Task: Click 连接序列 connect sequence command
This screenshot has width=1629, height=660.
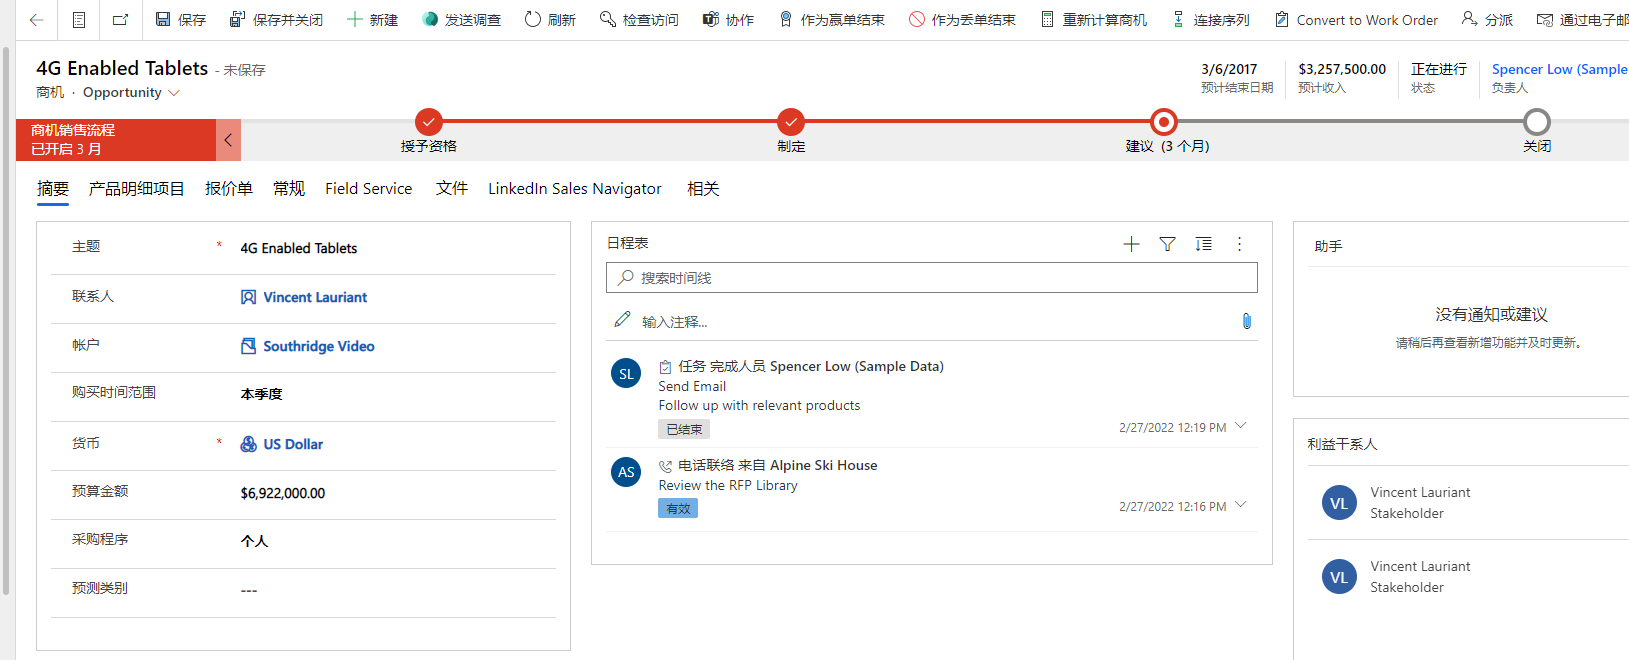Action: click(1210, 19)
